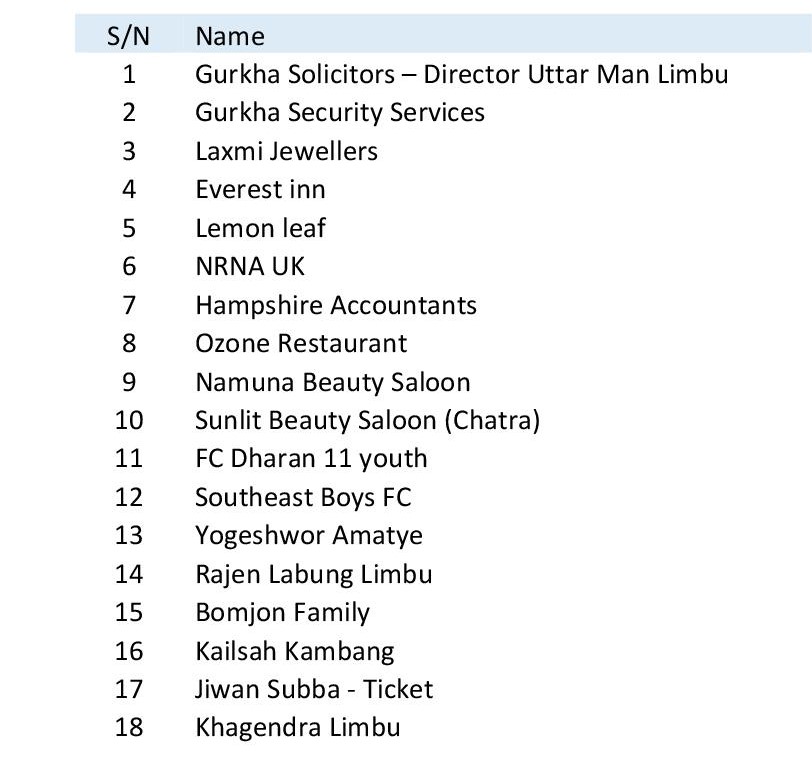This screenshot has height=778, width=812.
Task: Click the Name column header
Action: pos(230,36)
